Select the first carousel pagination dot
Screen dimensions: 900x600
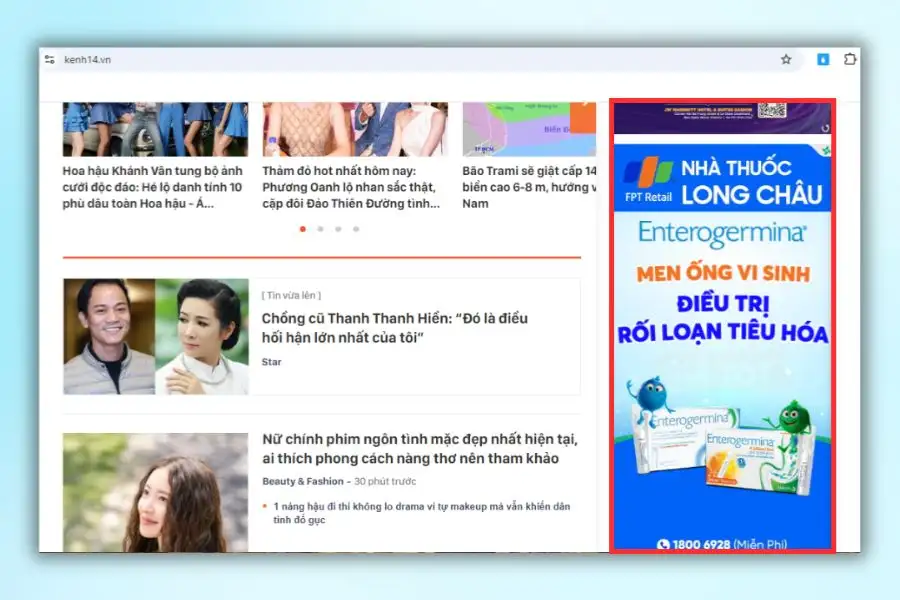303,229
